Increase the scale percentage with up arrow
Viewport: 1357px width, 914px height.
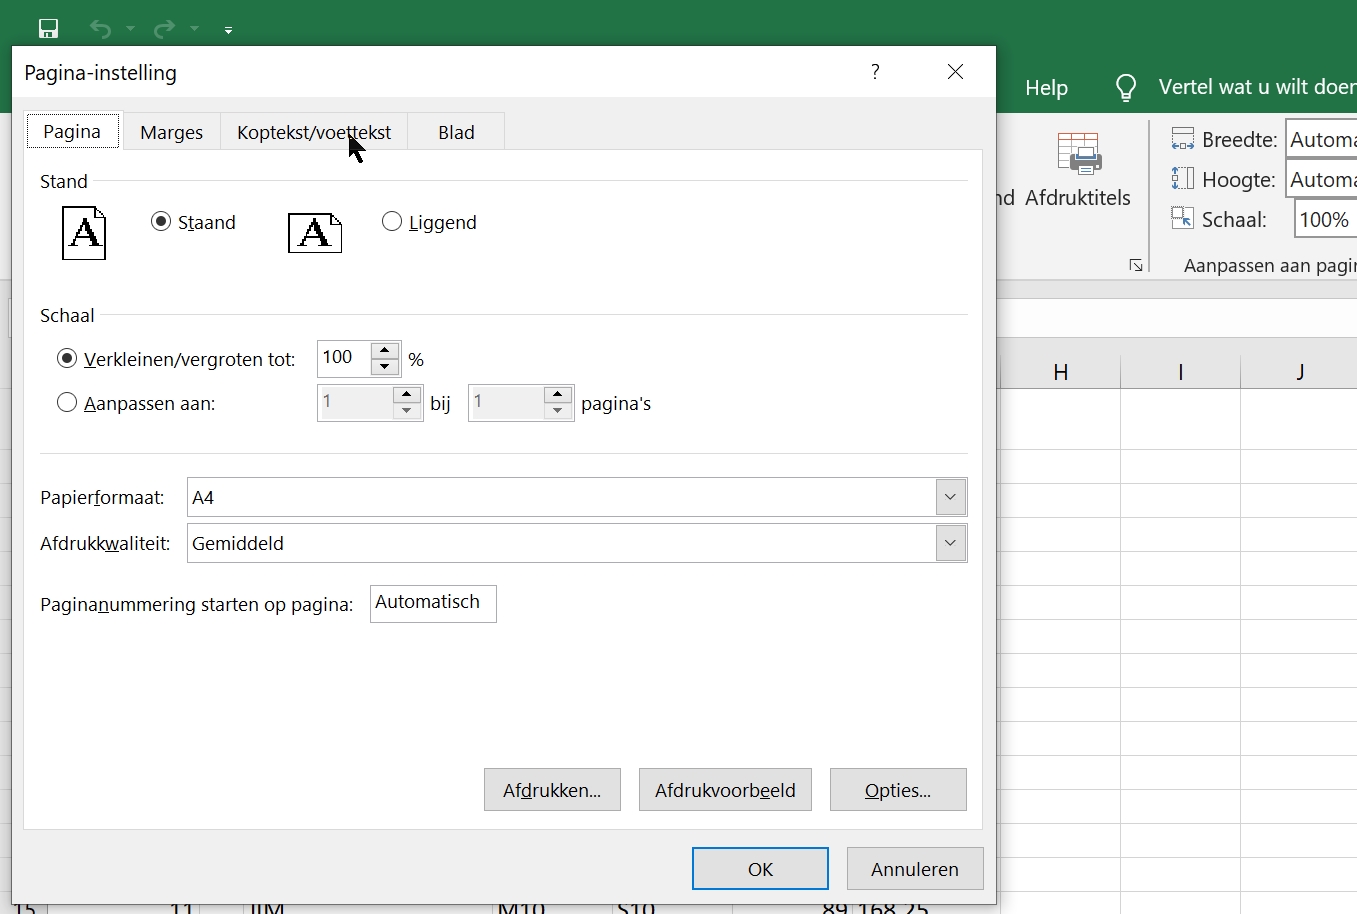tap(385, 350)
